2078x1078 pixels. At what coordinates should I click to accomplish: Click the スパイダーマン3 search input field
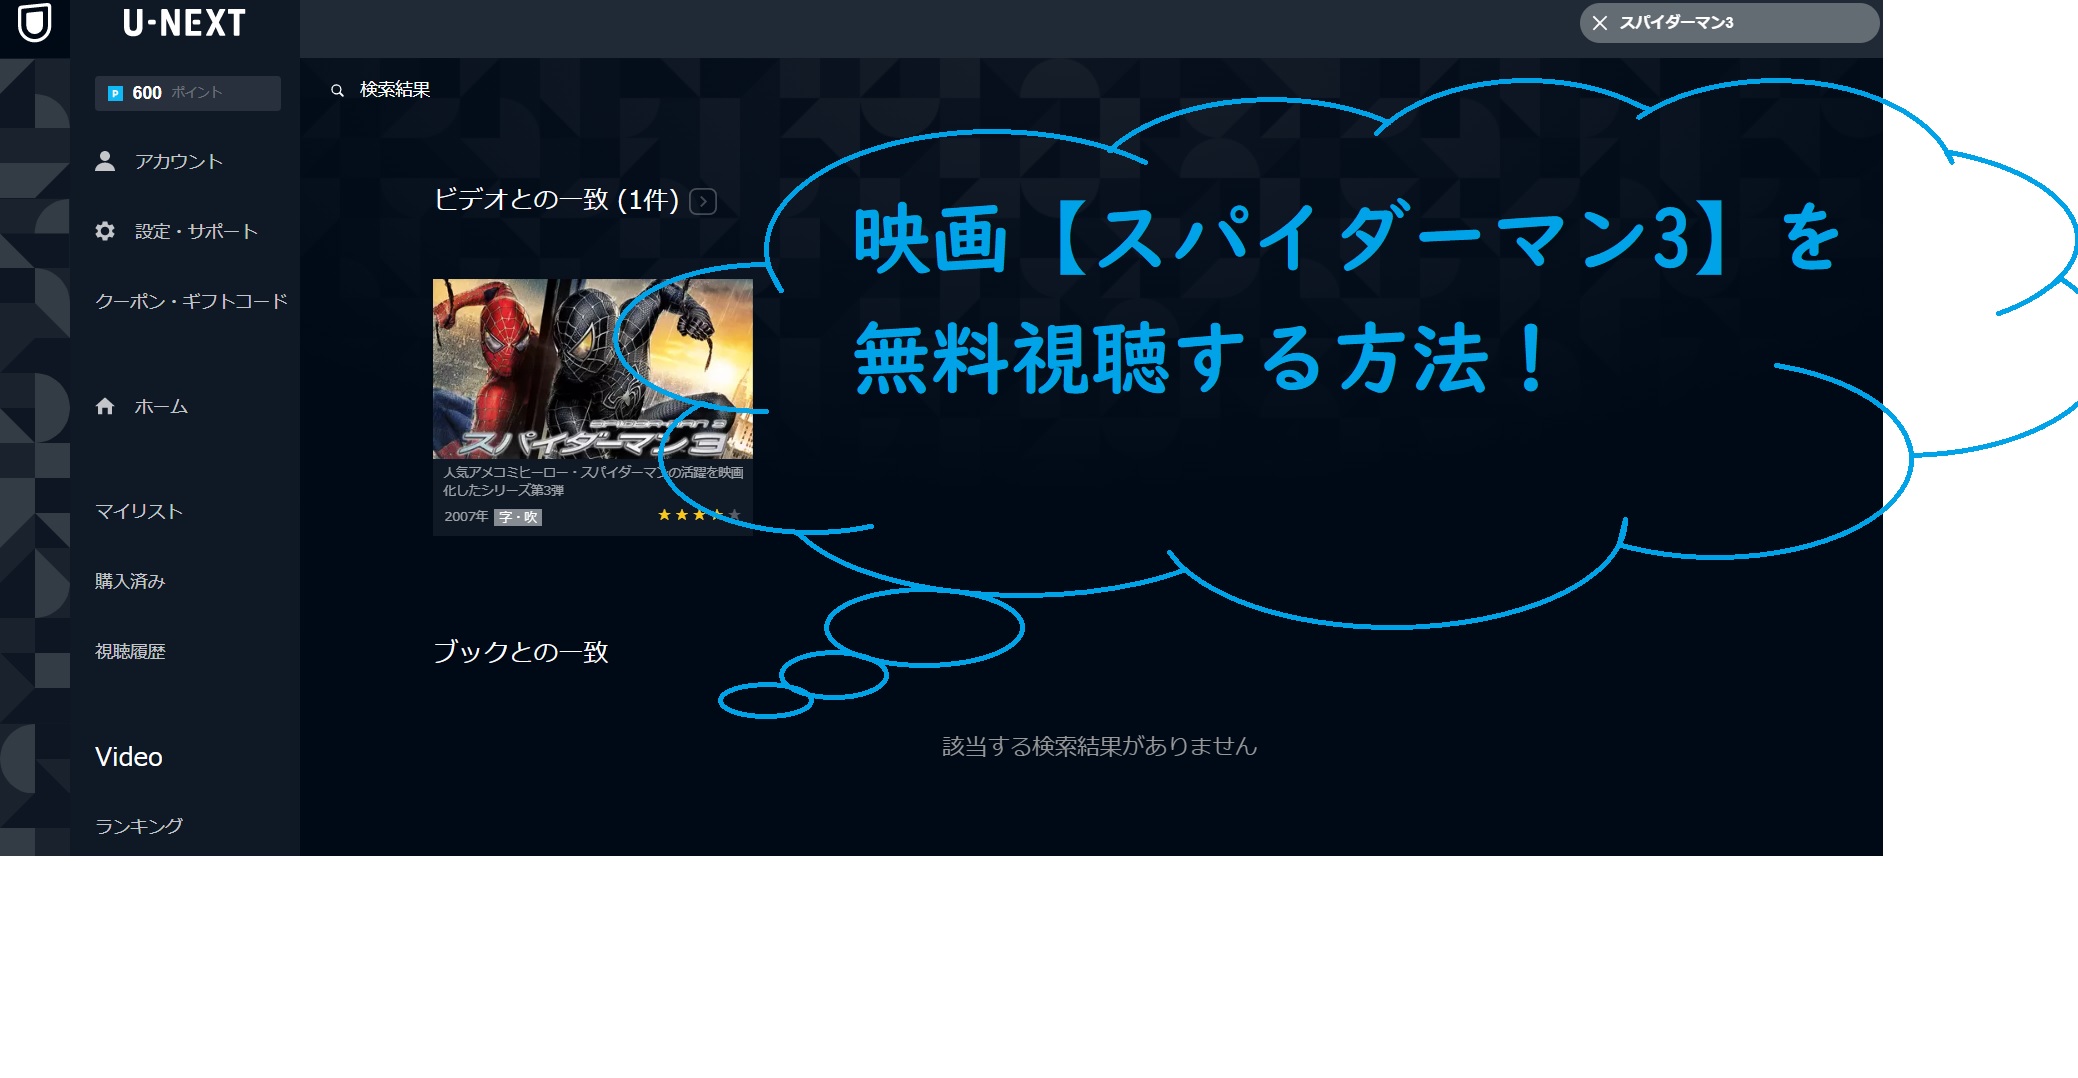point(1730,23)
